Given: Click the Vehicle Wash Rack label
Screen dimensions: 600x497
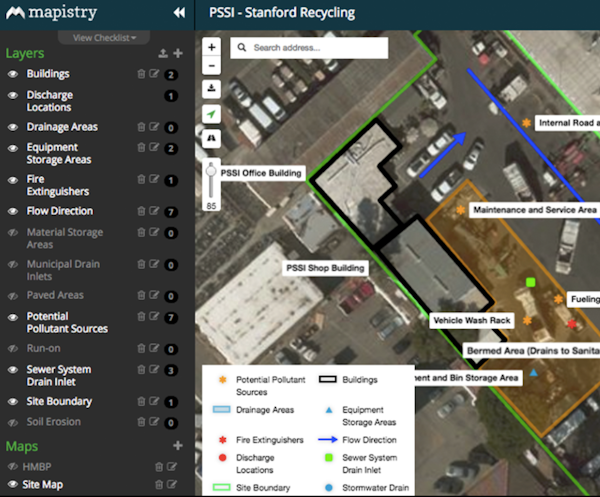Looking at the screenshot, I should 472,320.
